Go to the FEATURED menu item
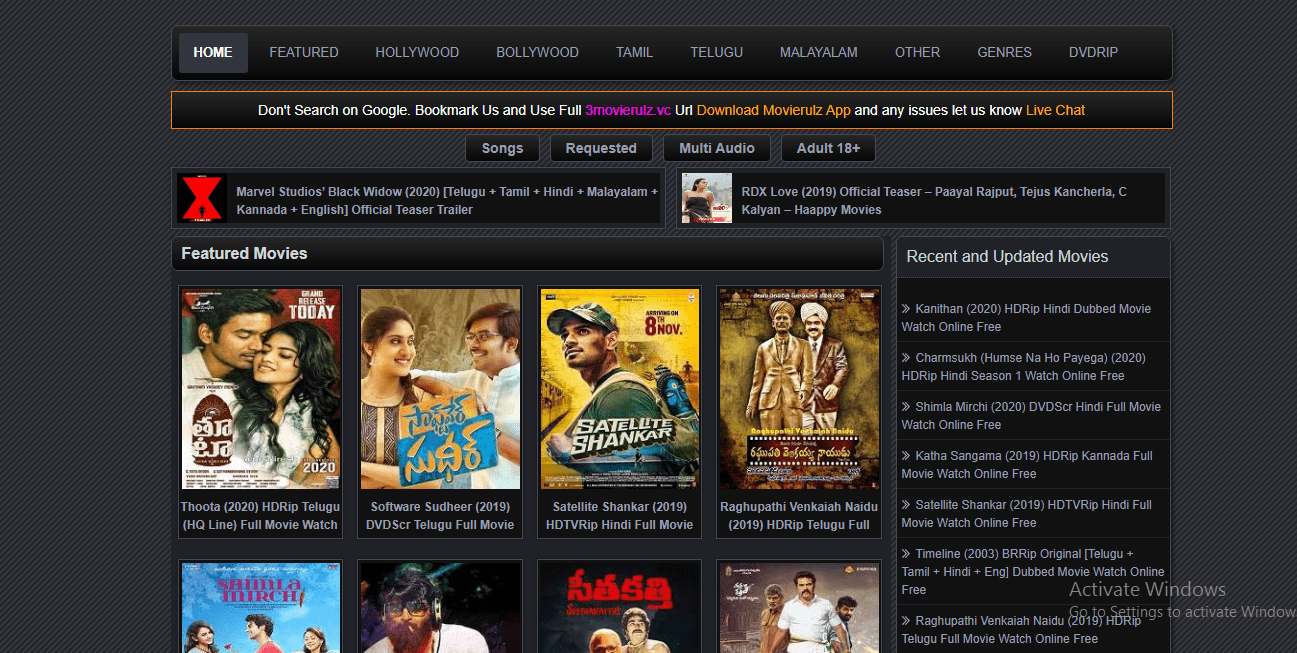The width and height of the screenshot is (1297, 653). (304, 53)
